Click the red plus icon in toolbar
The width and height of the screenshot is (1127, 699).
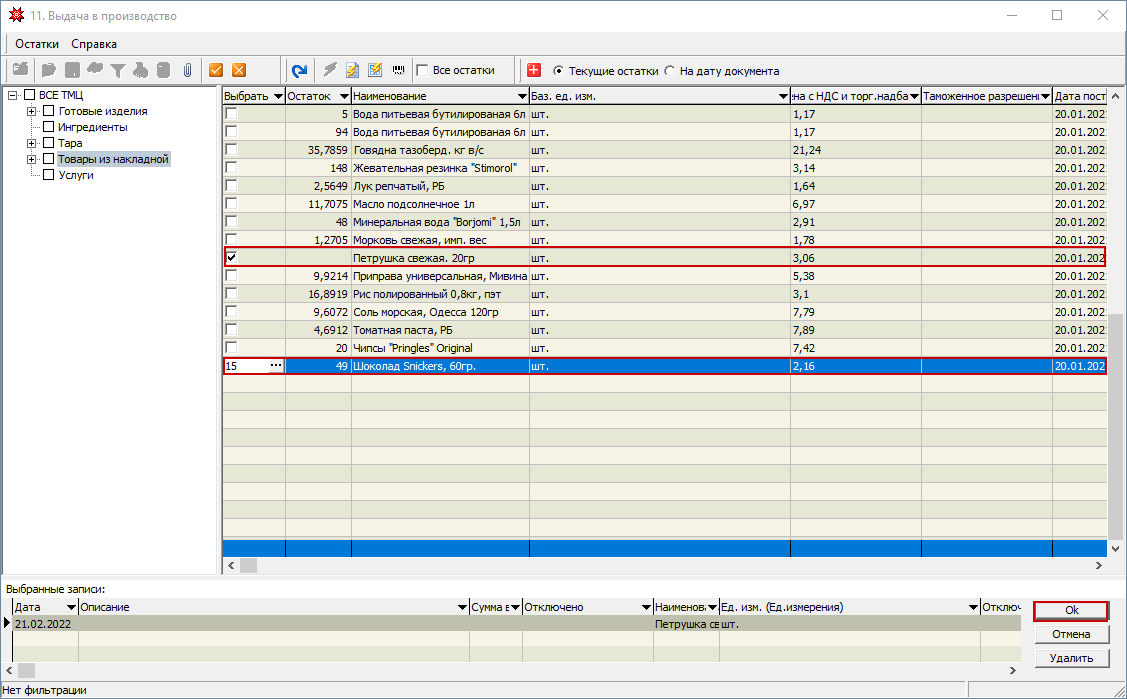534,70
